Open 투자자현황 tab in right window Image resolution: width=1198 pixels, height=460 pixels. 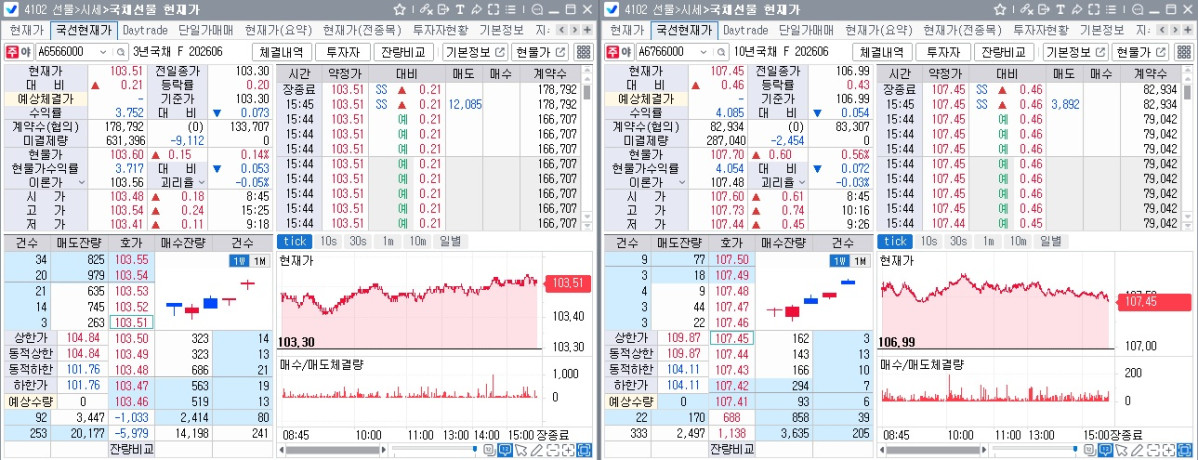(1041, 31)
